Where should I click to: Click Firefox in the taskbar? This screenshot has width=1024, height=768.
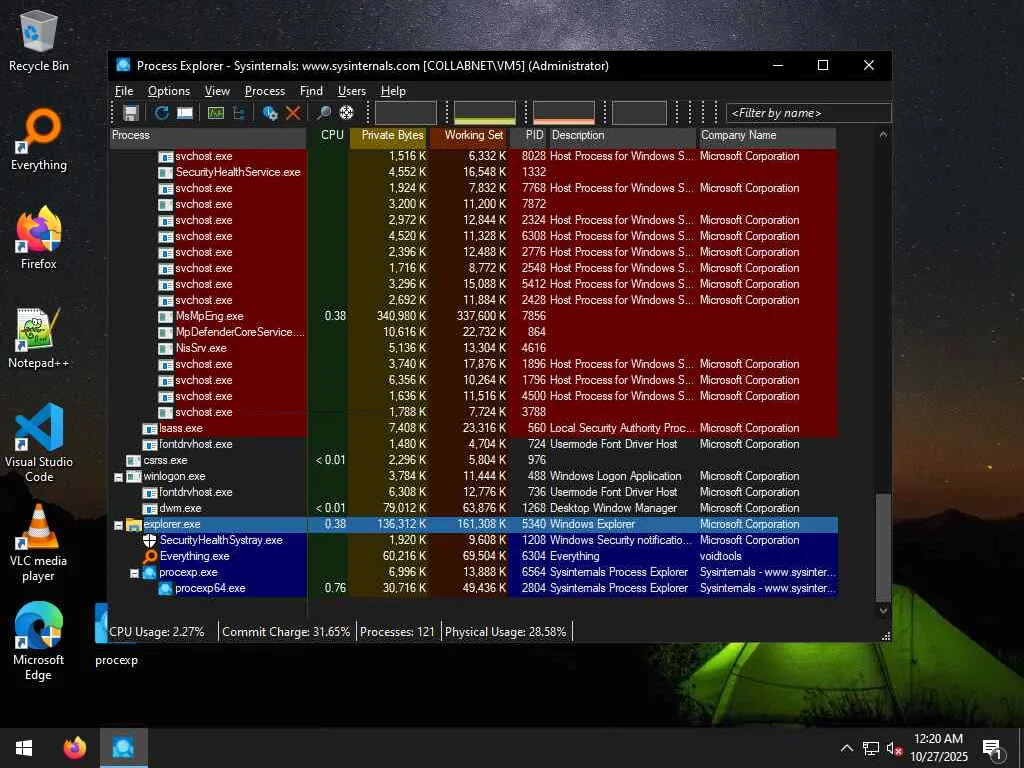click(75, 748)
